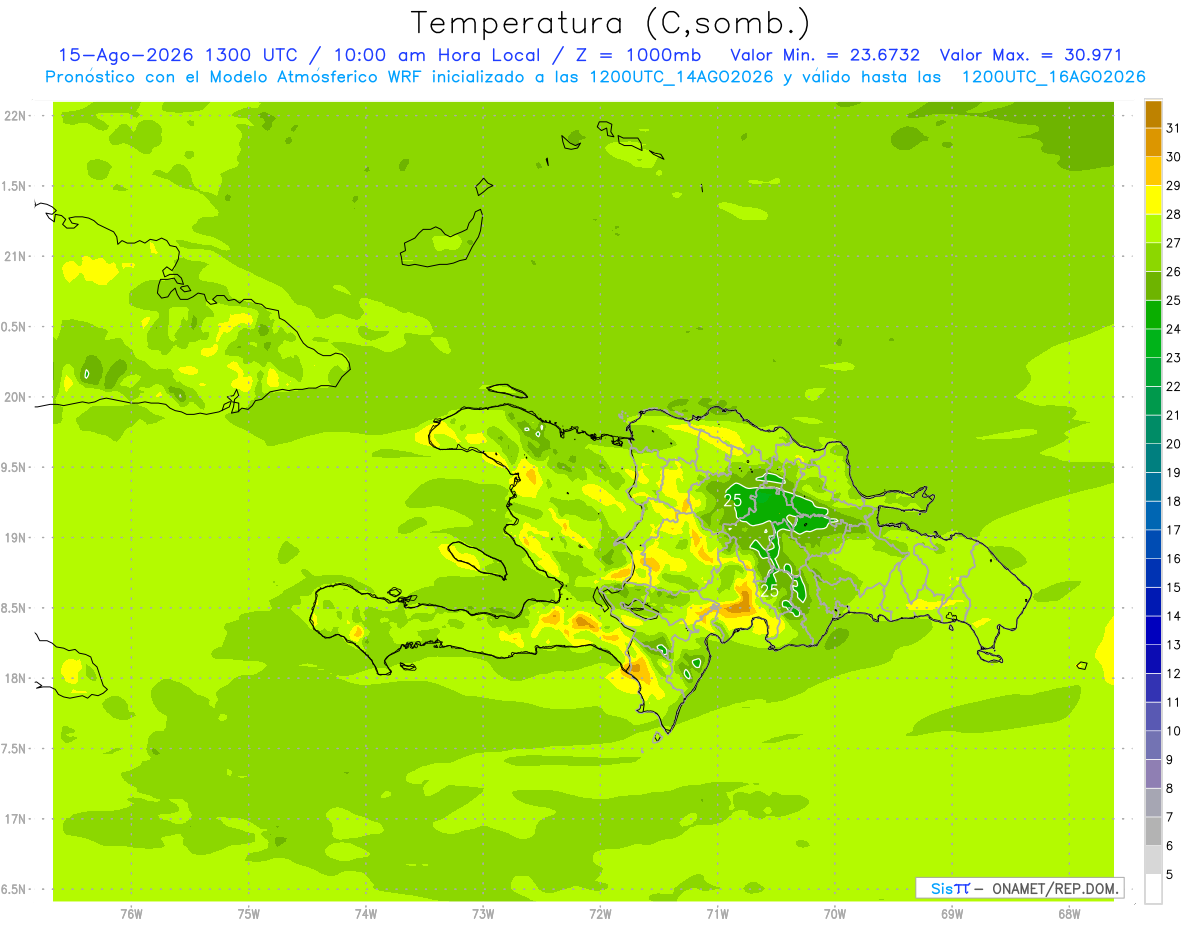This screenshot has height=927, width=1200.
Task: Click the lower "25" contour label near 18.6N
Action: [x=770, y=591]
